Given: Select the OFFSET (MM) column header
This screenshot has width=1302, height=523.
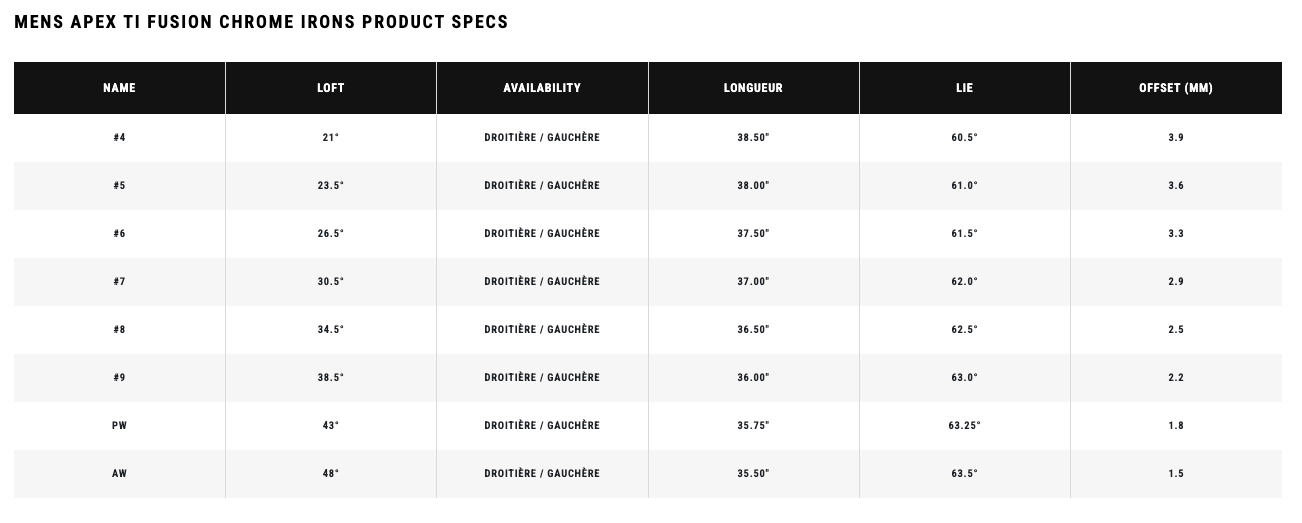Looking at the screenshot, I should pyautogui.click(x=1176, y=88).
